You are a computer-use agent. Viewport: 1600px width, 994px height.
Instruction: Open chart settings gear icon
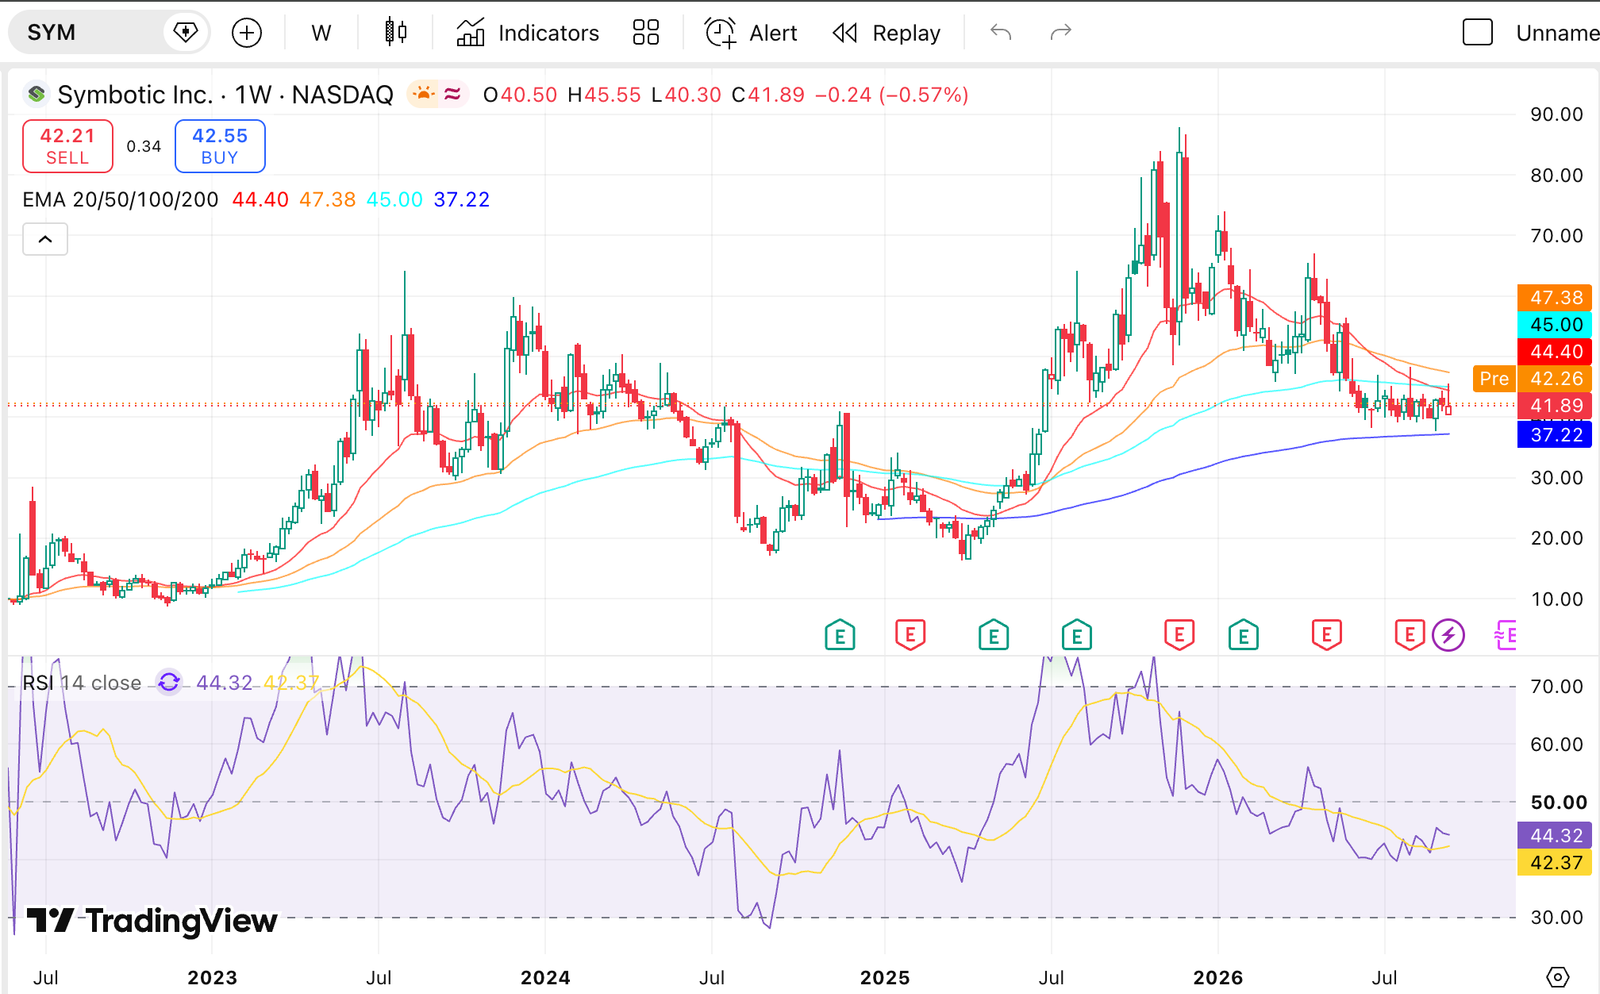coord(1557,977)
